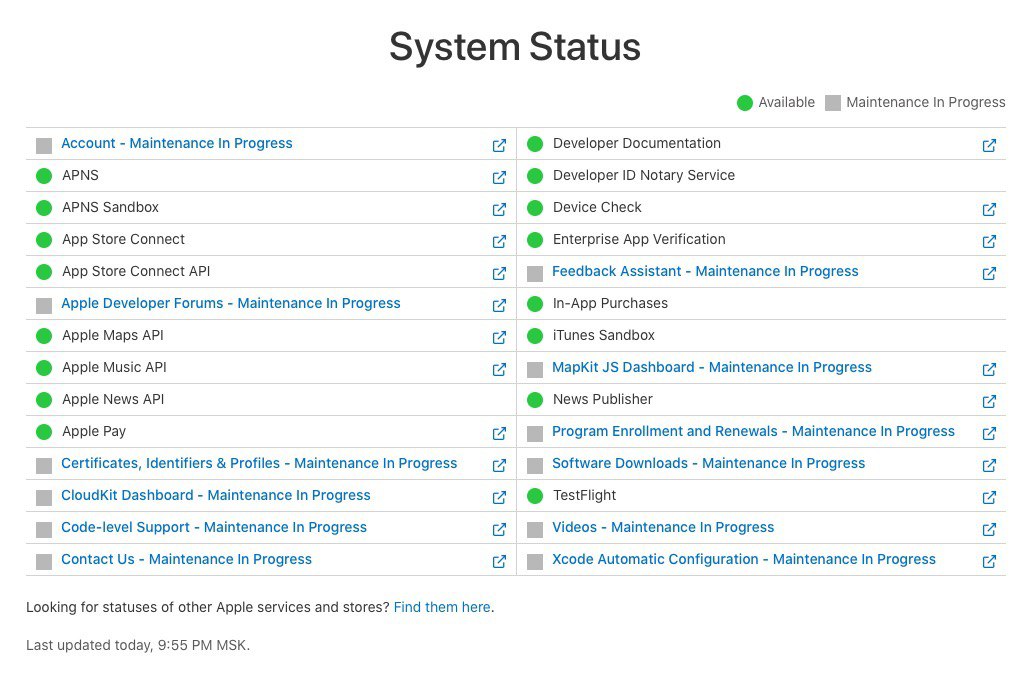This screenshot has width=1028, height=673.
Task: Click the green status dot beside Apple Music API
Action: coord(44,368)
